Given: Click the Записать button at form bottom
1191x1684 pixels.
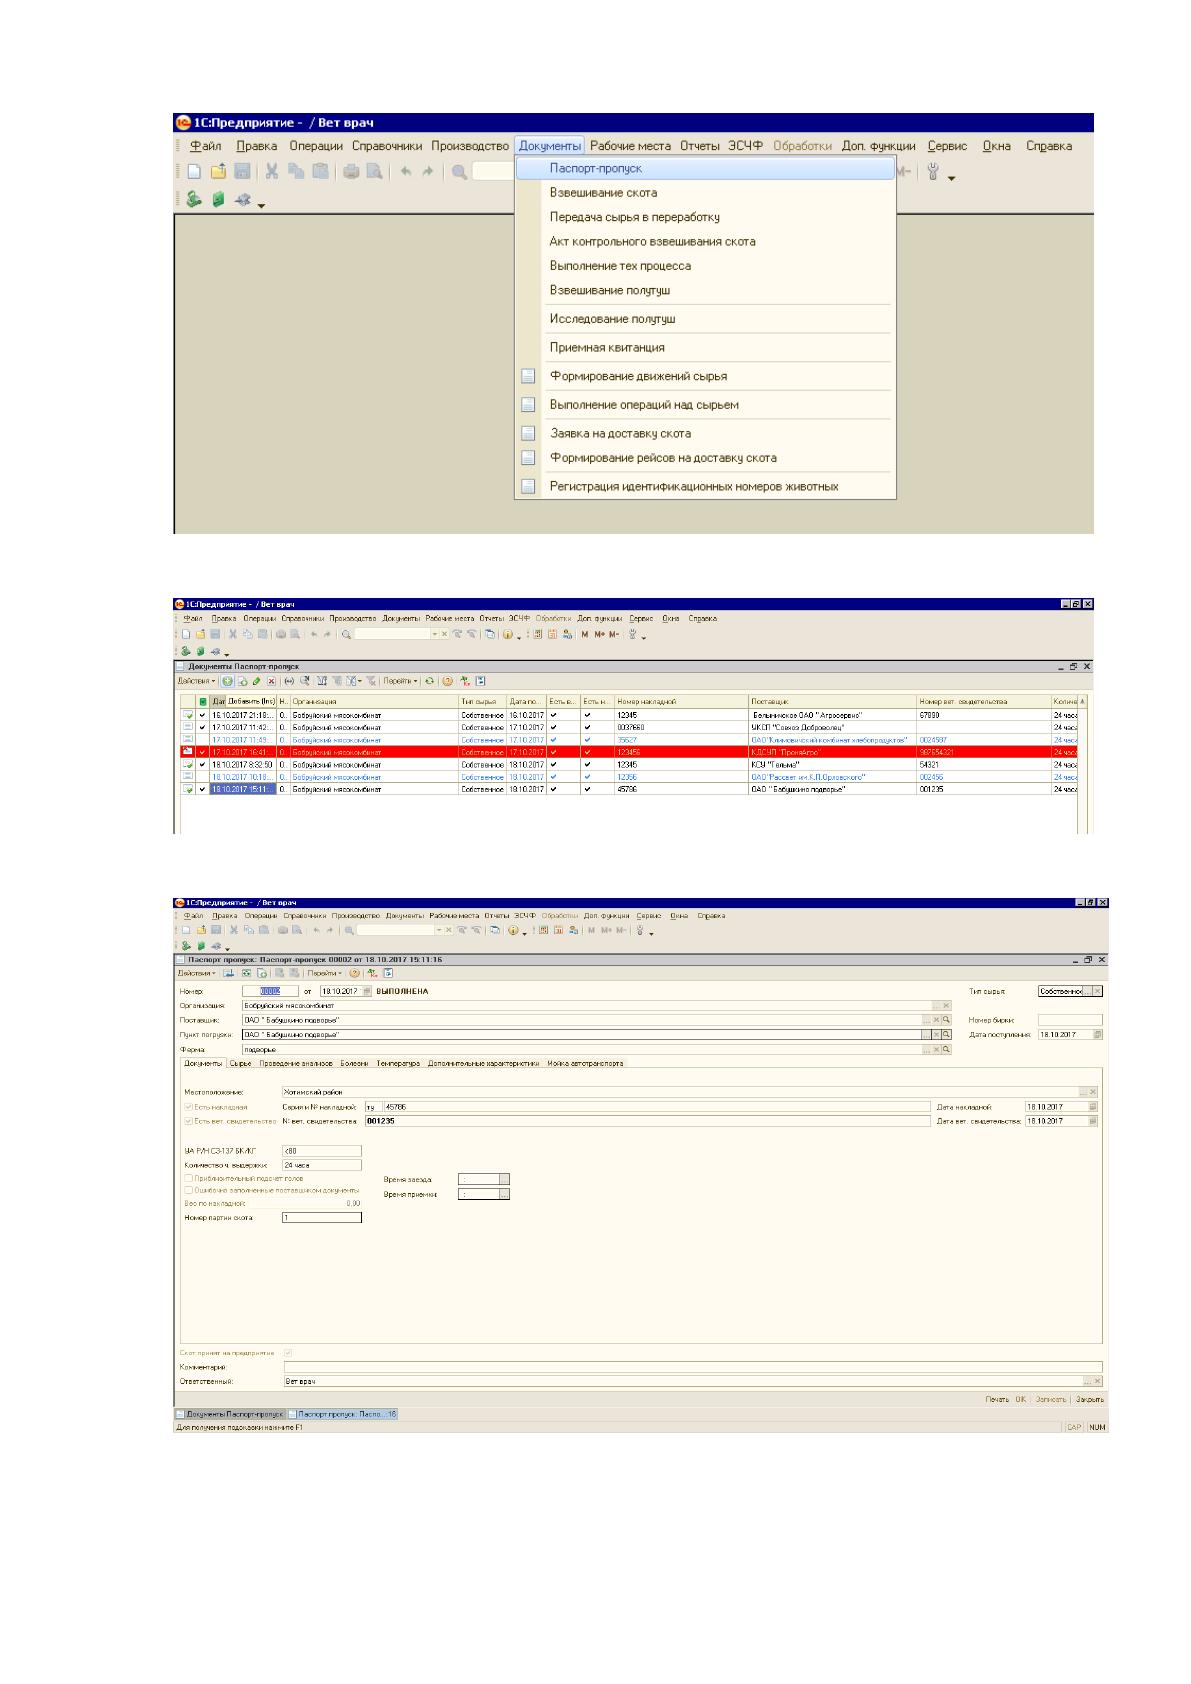Looking at the screenshot, I should pyautogui.click(x=1051, y=1399).
